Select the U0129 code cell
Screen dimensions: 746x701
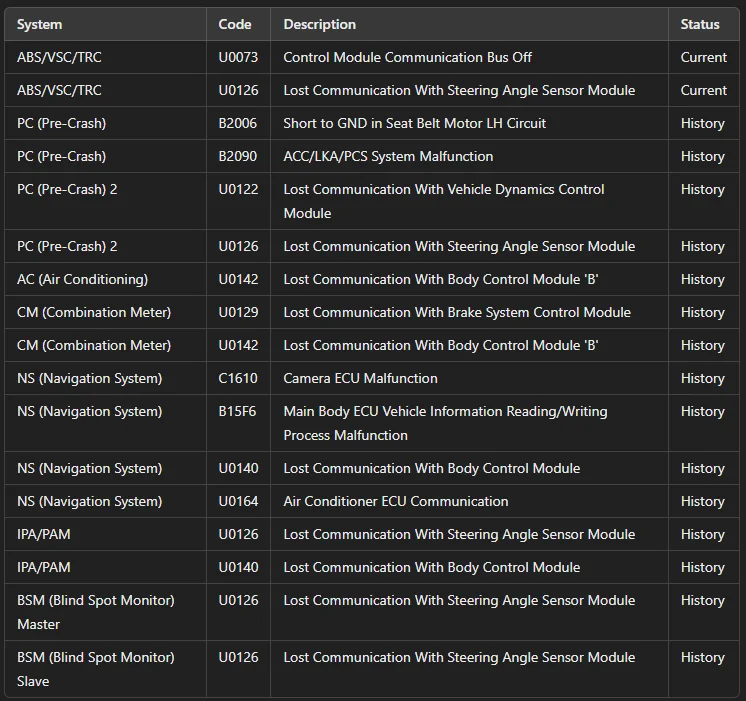238,312
